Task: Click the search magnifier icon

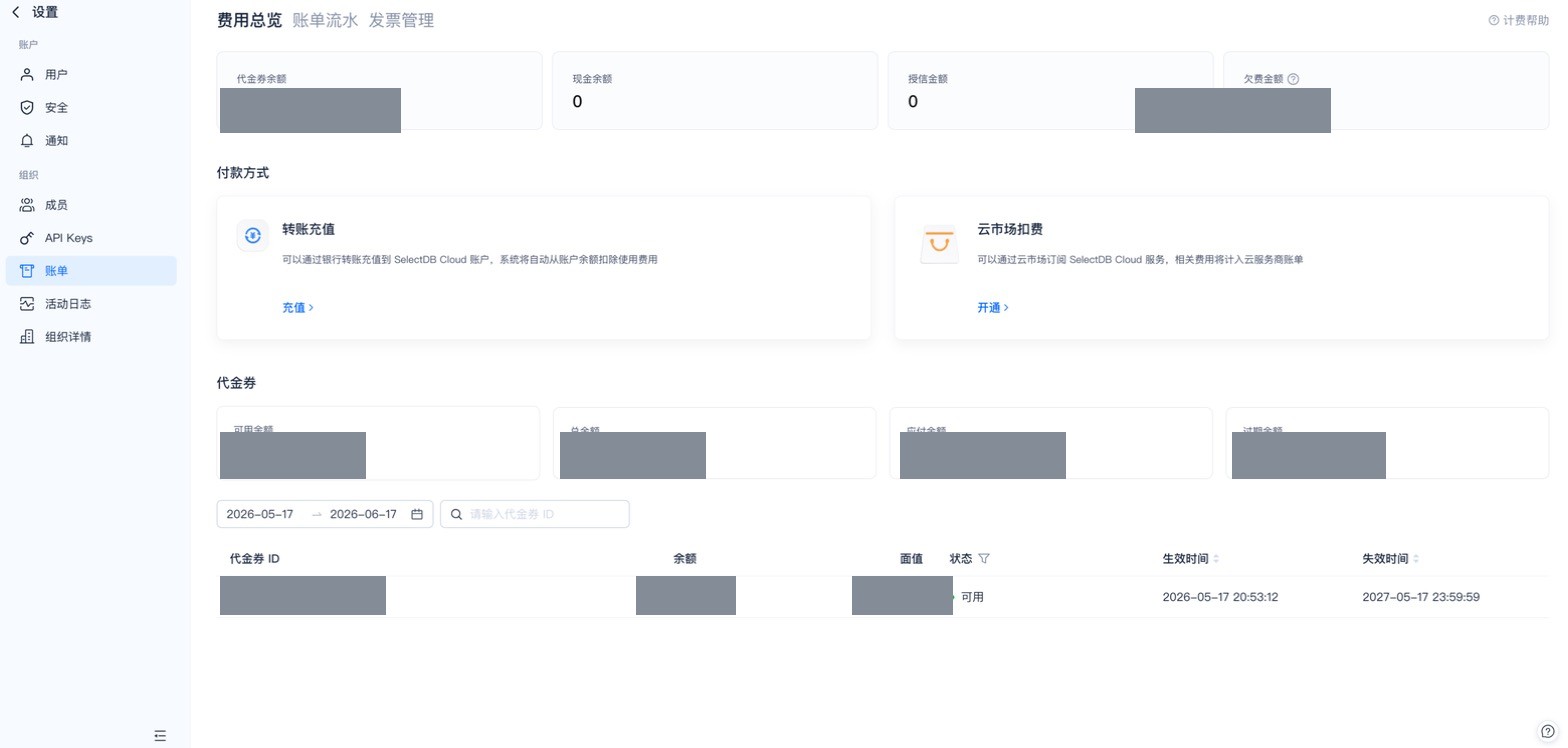Action: coord(456,514)
